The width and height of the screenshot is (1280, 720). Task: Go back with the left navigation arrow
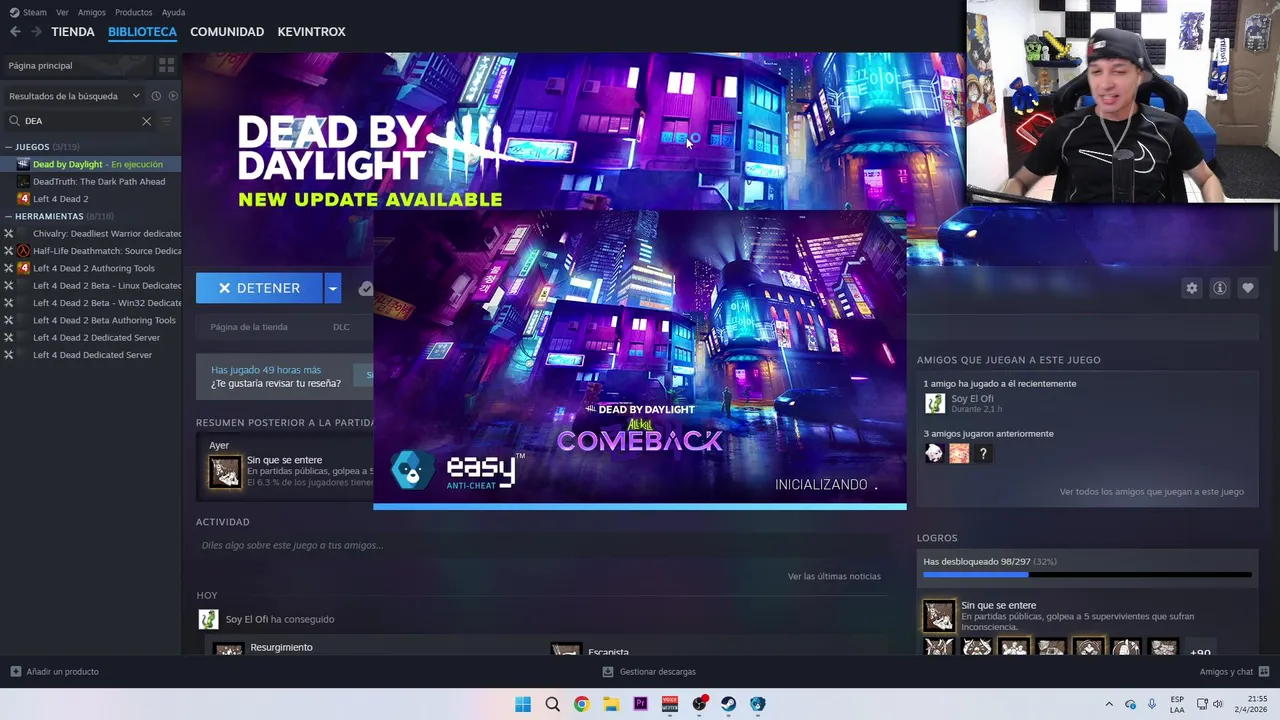pyautogui.click(x=15, y=32)
